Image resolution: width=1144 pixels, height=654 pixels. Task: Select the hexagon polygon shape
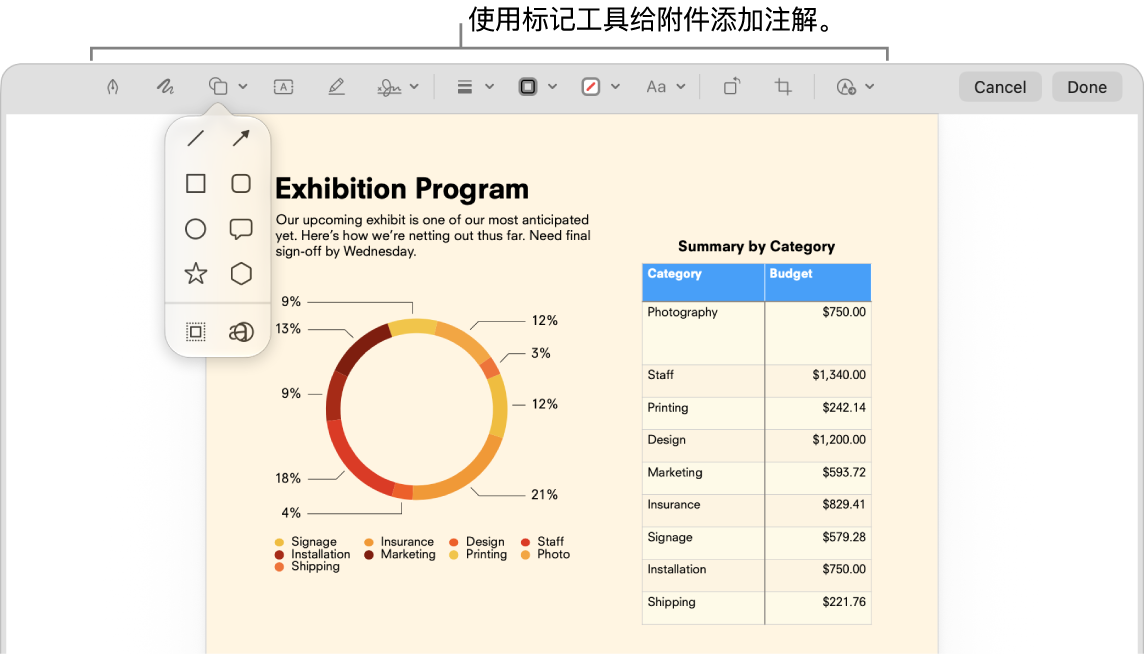pyautogui.click(x=241, y=274)
